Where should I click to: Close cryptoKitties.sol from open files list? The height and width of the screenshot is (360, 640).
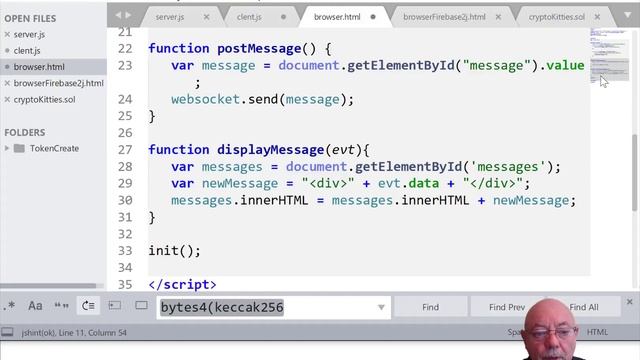[7, 100]
